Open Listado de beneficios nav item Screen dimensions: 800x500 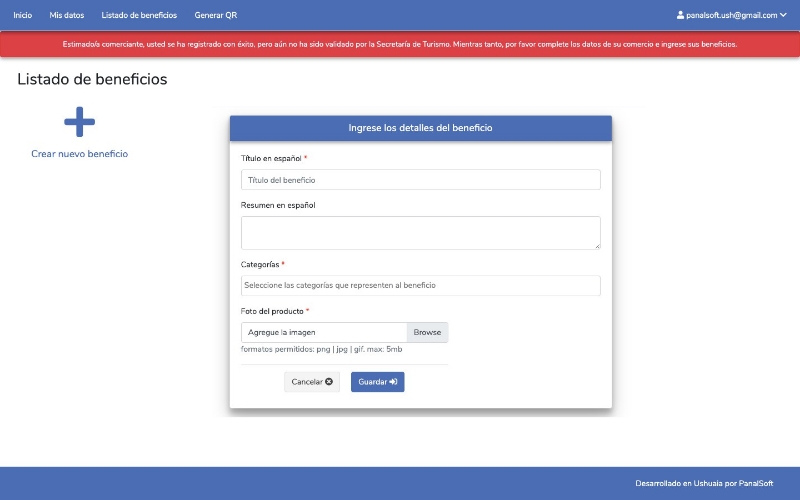pyautogui.click(x=139, y=15)
